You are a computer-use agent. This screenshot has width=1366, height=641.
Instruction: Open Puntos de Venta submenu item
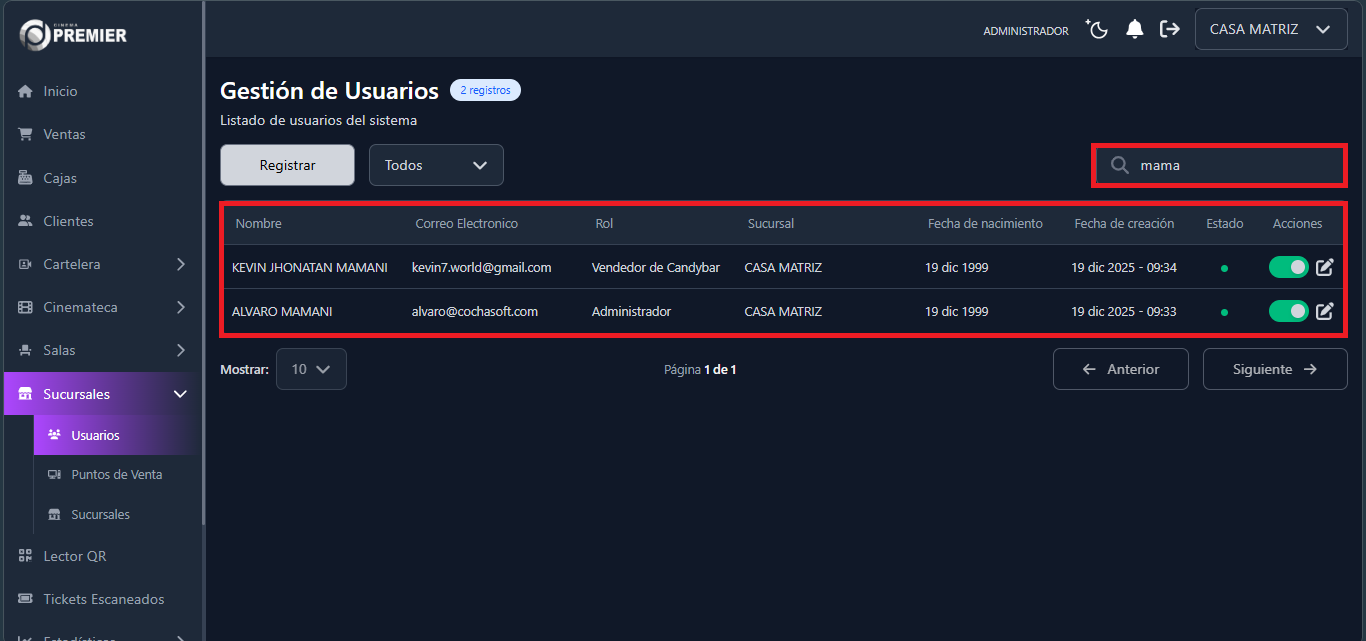(116, 475)
